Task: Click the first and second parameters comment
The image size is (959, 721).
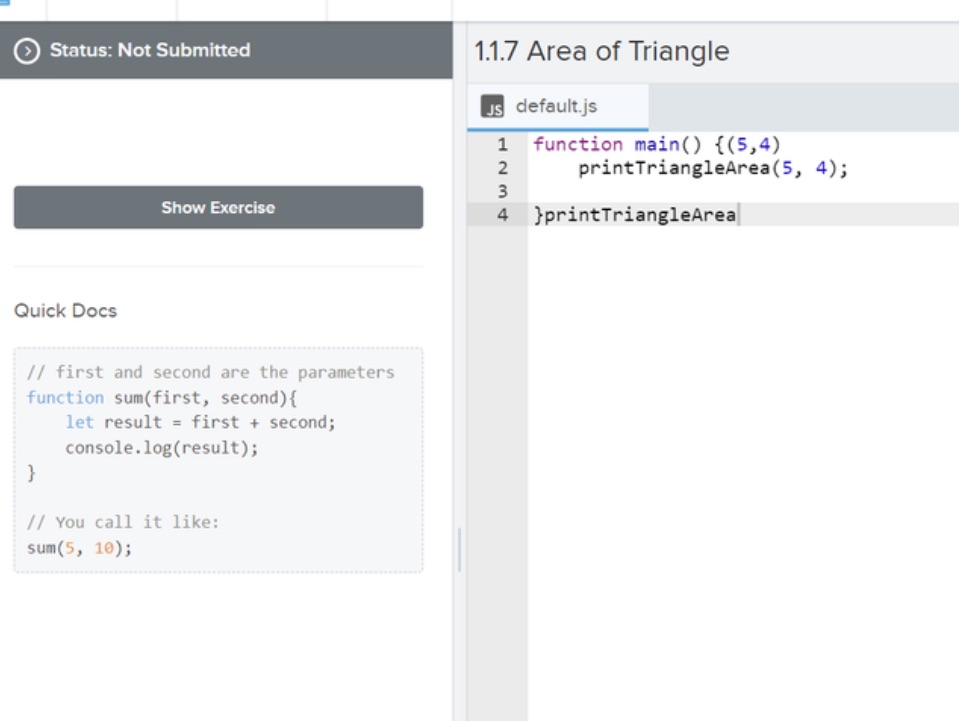Action: point(210,372)
